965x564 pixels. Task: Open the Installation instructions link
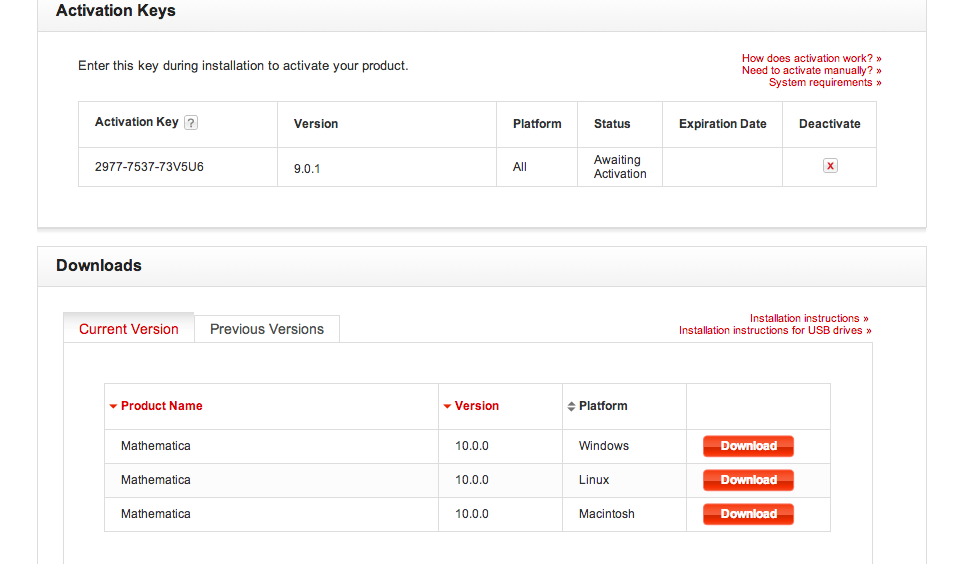tap(809, 318)
